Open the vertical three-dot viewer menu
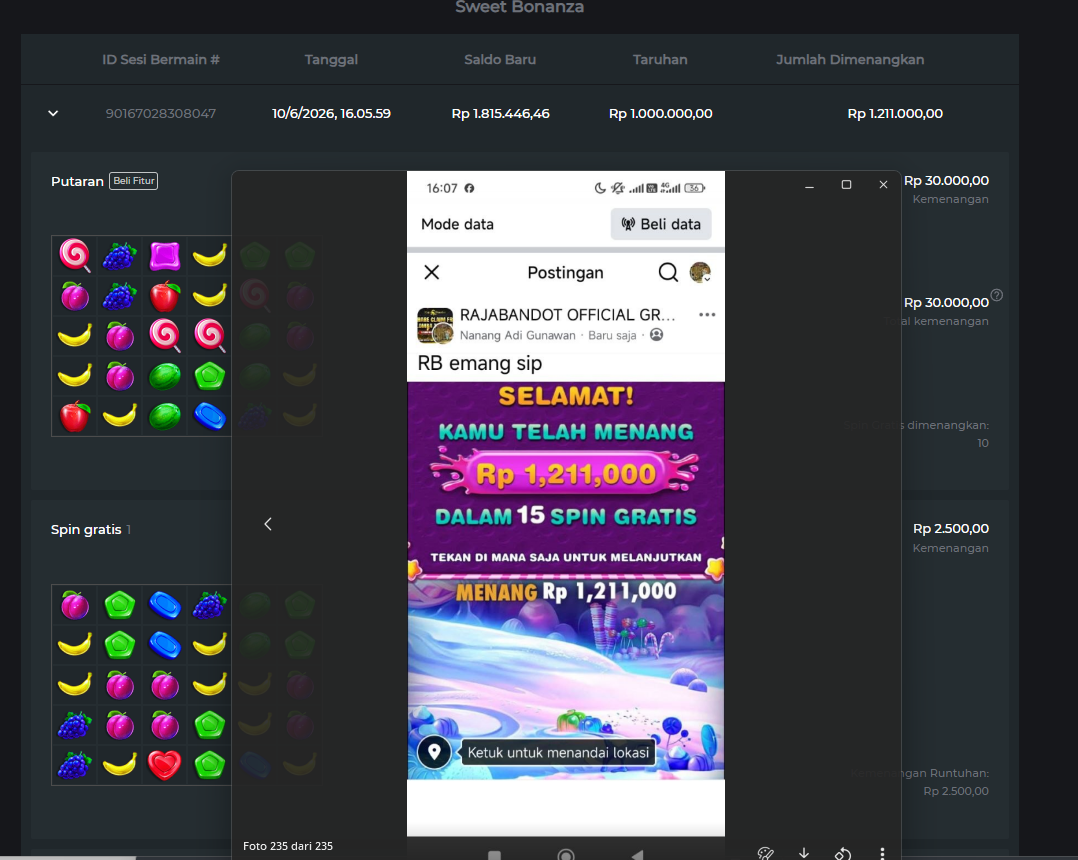 coord(882,854)
